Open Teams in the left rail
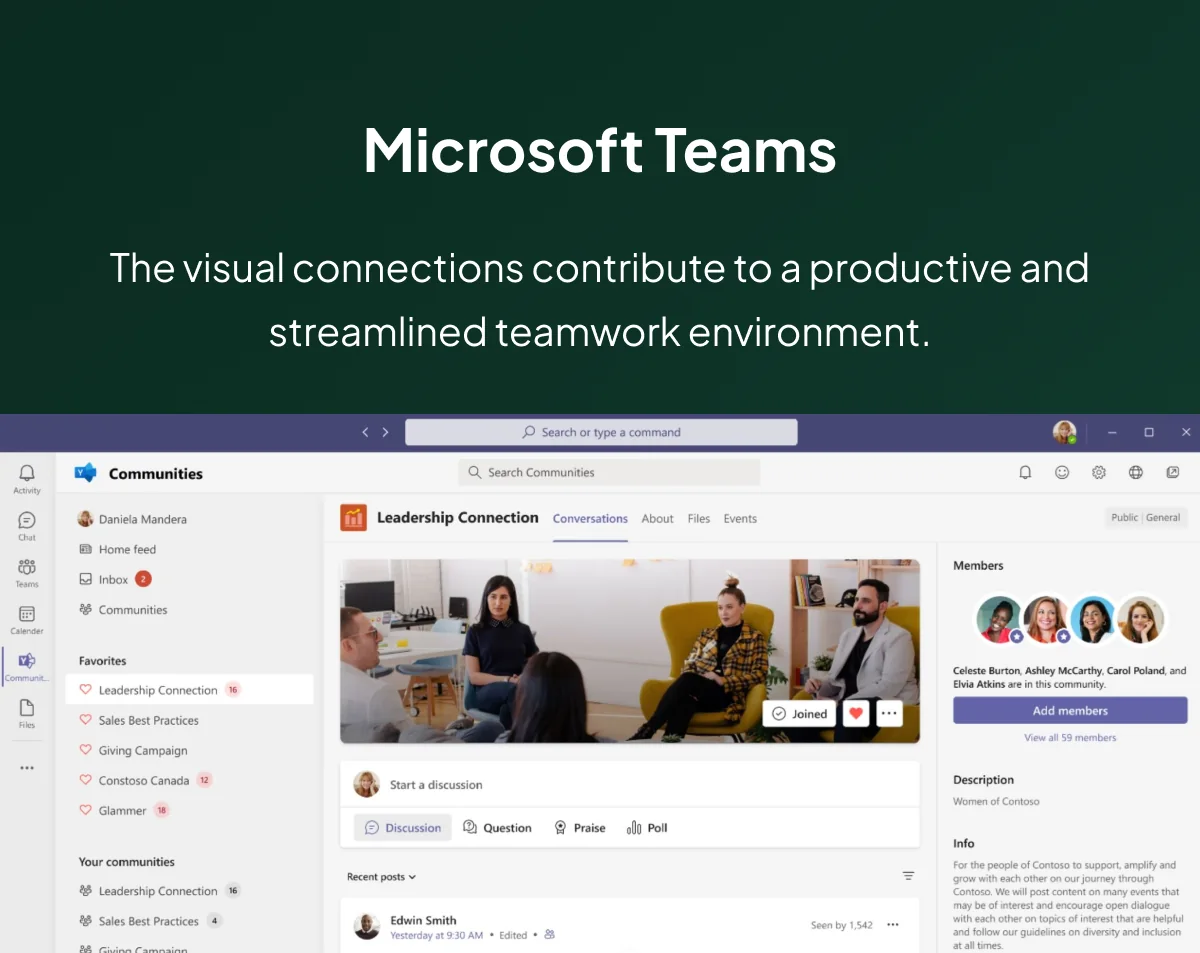This screenshot has height=953, width=1200. [x=27, y=572]
